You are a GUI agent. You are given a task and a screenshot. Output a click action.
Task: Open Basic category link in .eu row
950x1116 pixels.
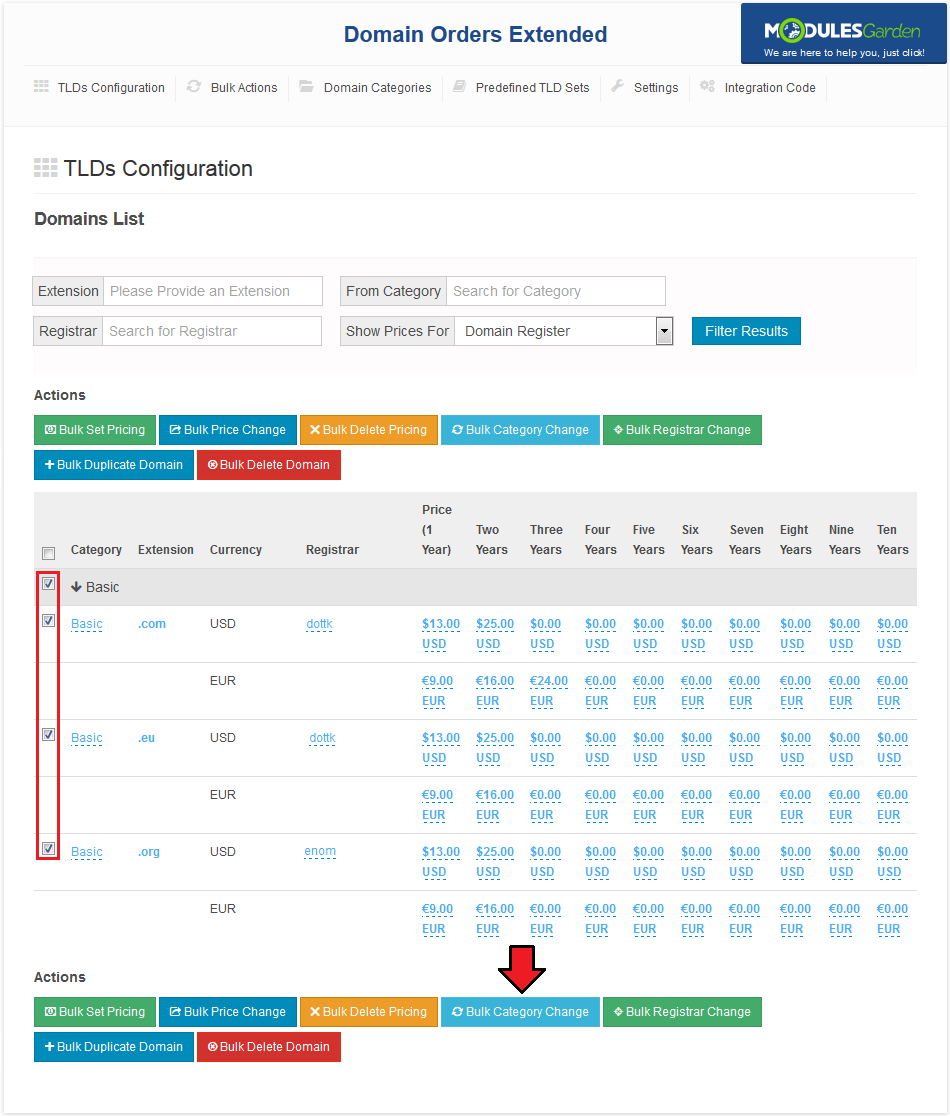pyautogui.click(x=87, y=738)
